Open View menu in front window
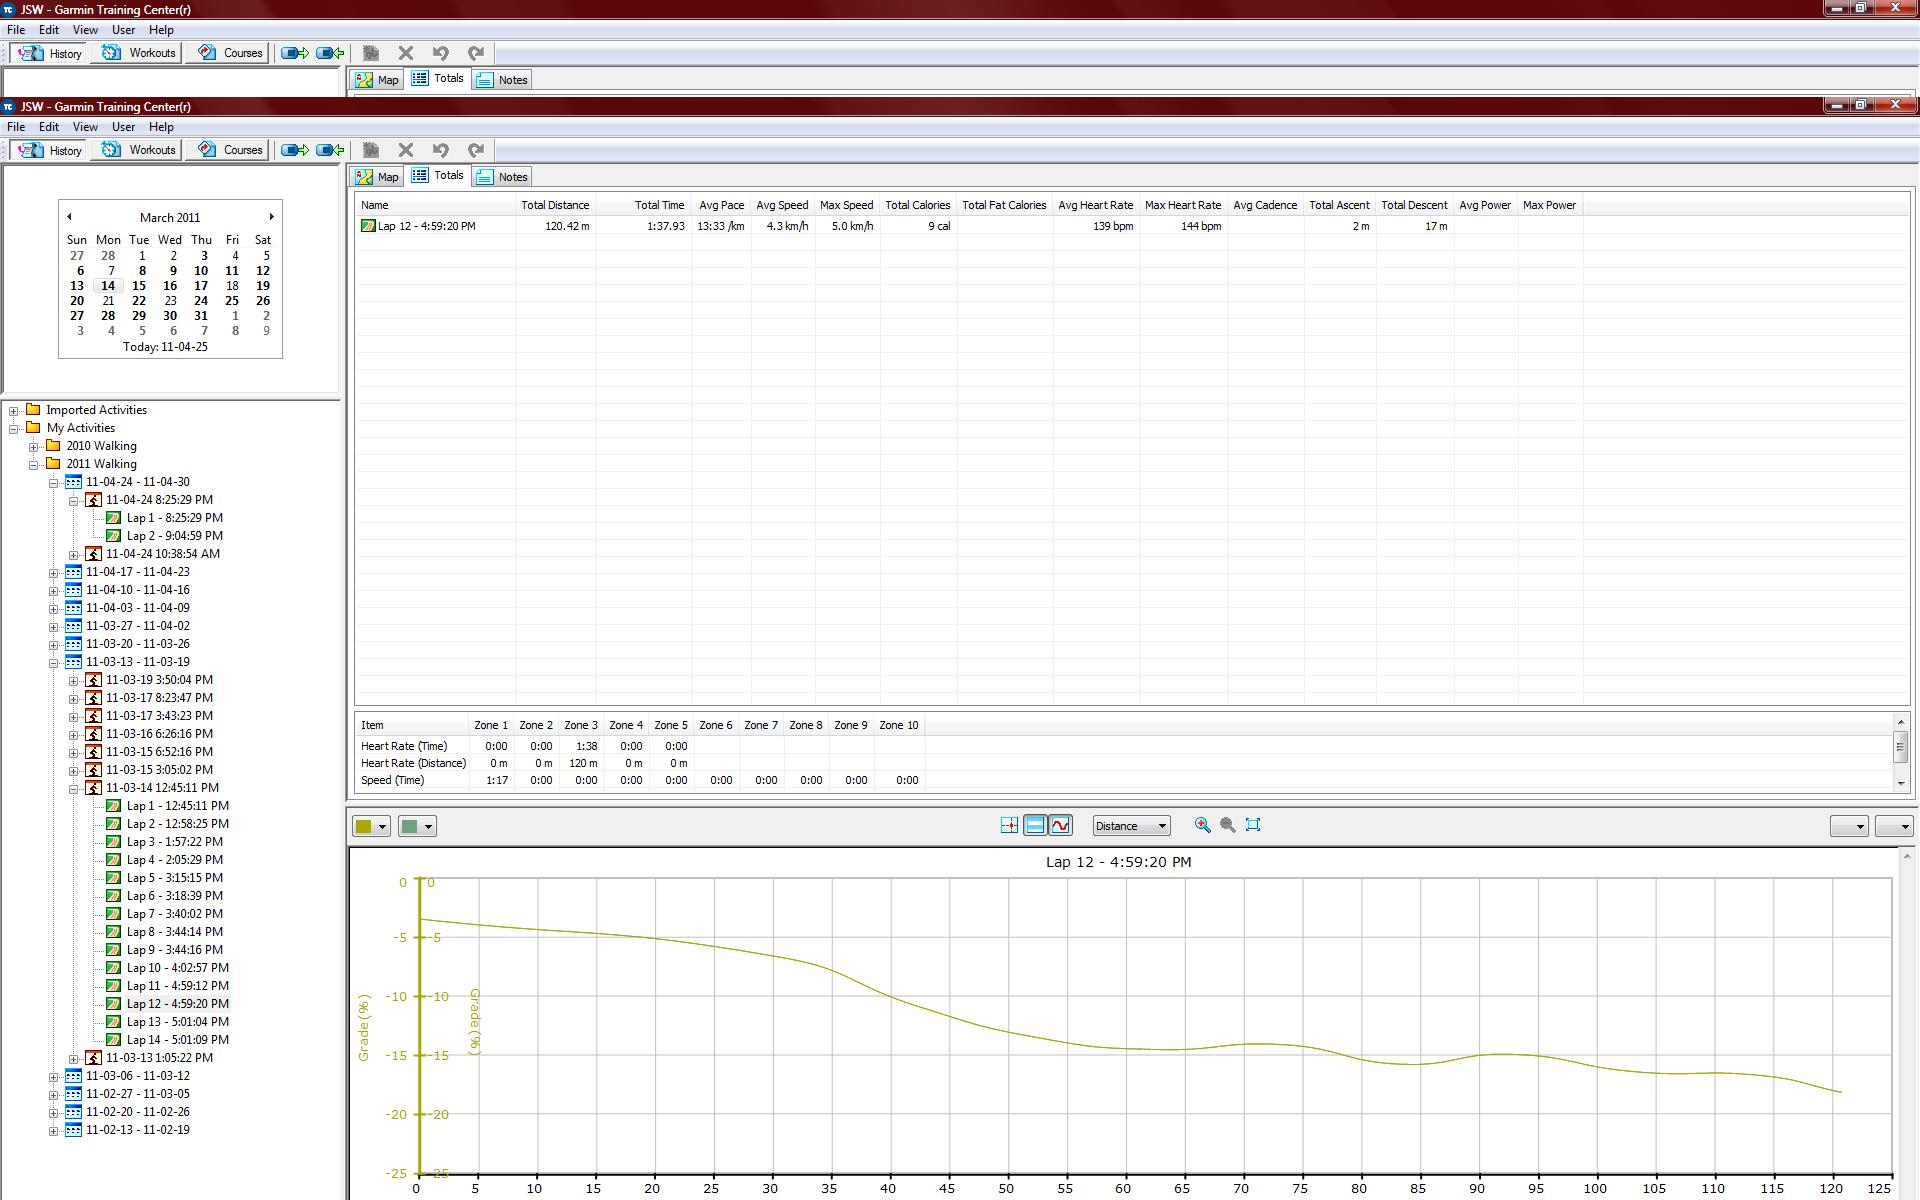 (85, 127)
